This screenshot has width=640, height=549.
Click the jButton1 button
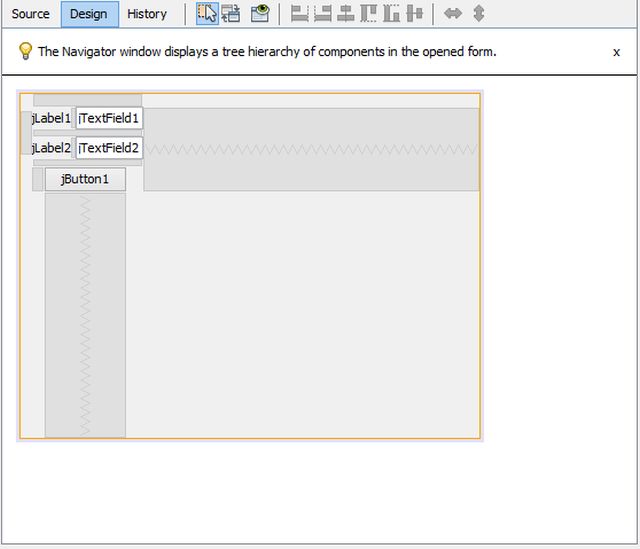click(85, 179)
